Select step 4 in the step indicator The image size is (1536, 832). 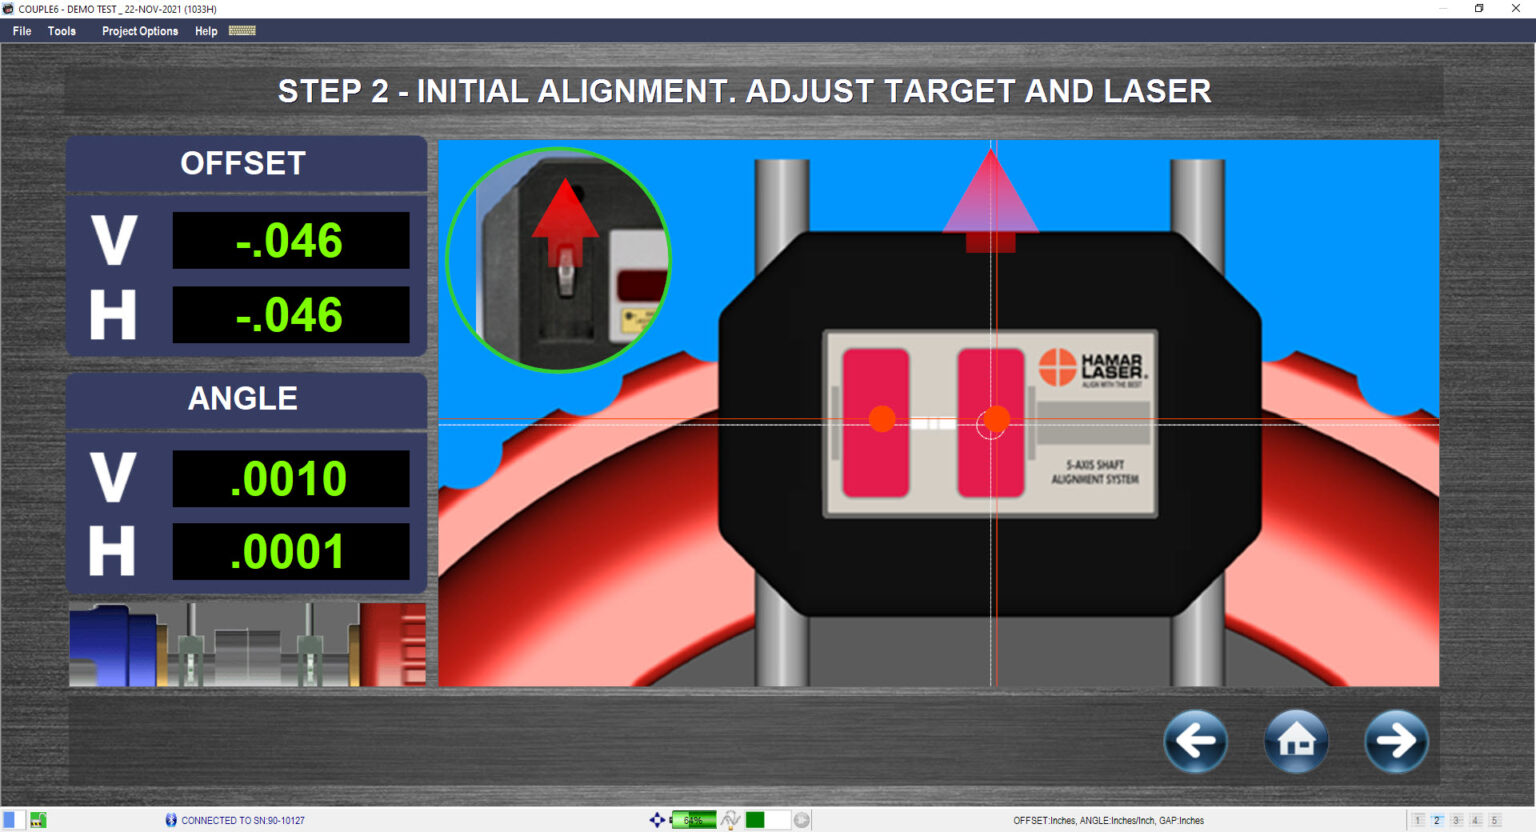[1475, 820]
